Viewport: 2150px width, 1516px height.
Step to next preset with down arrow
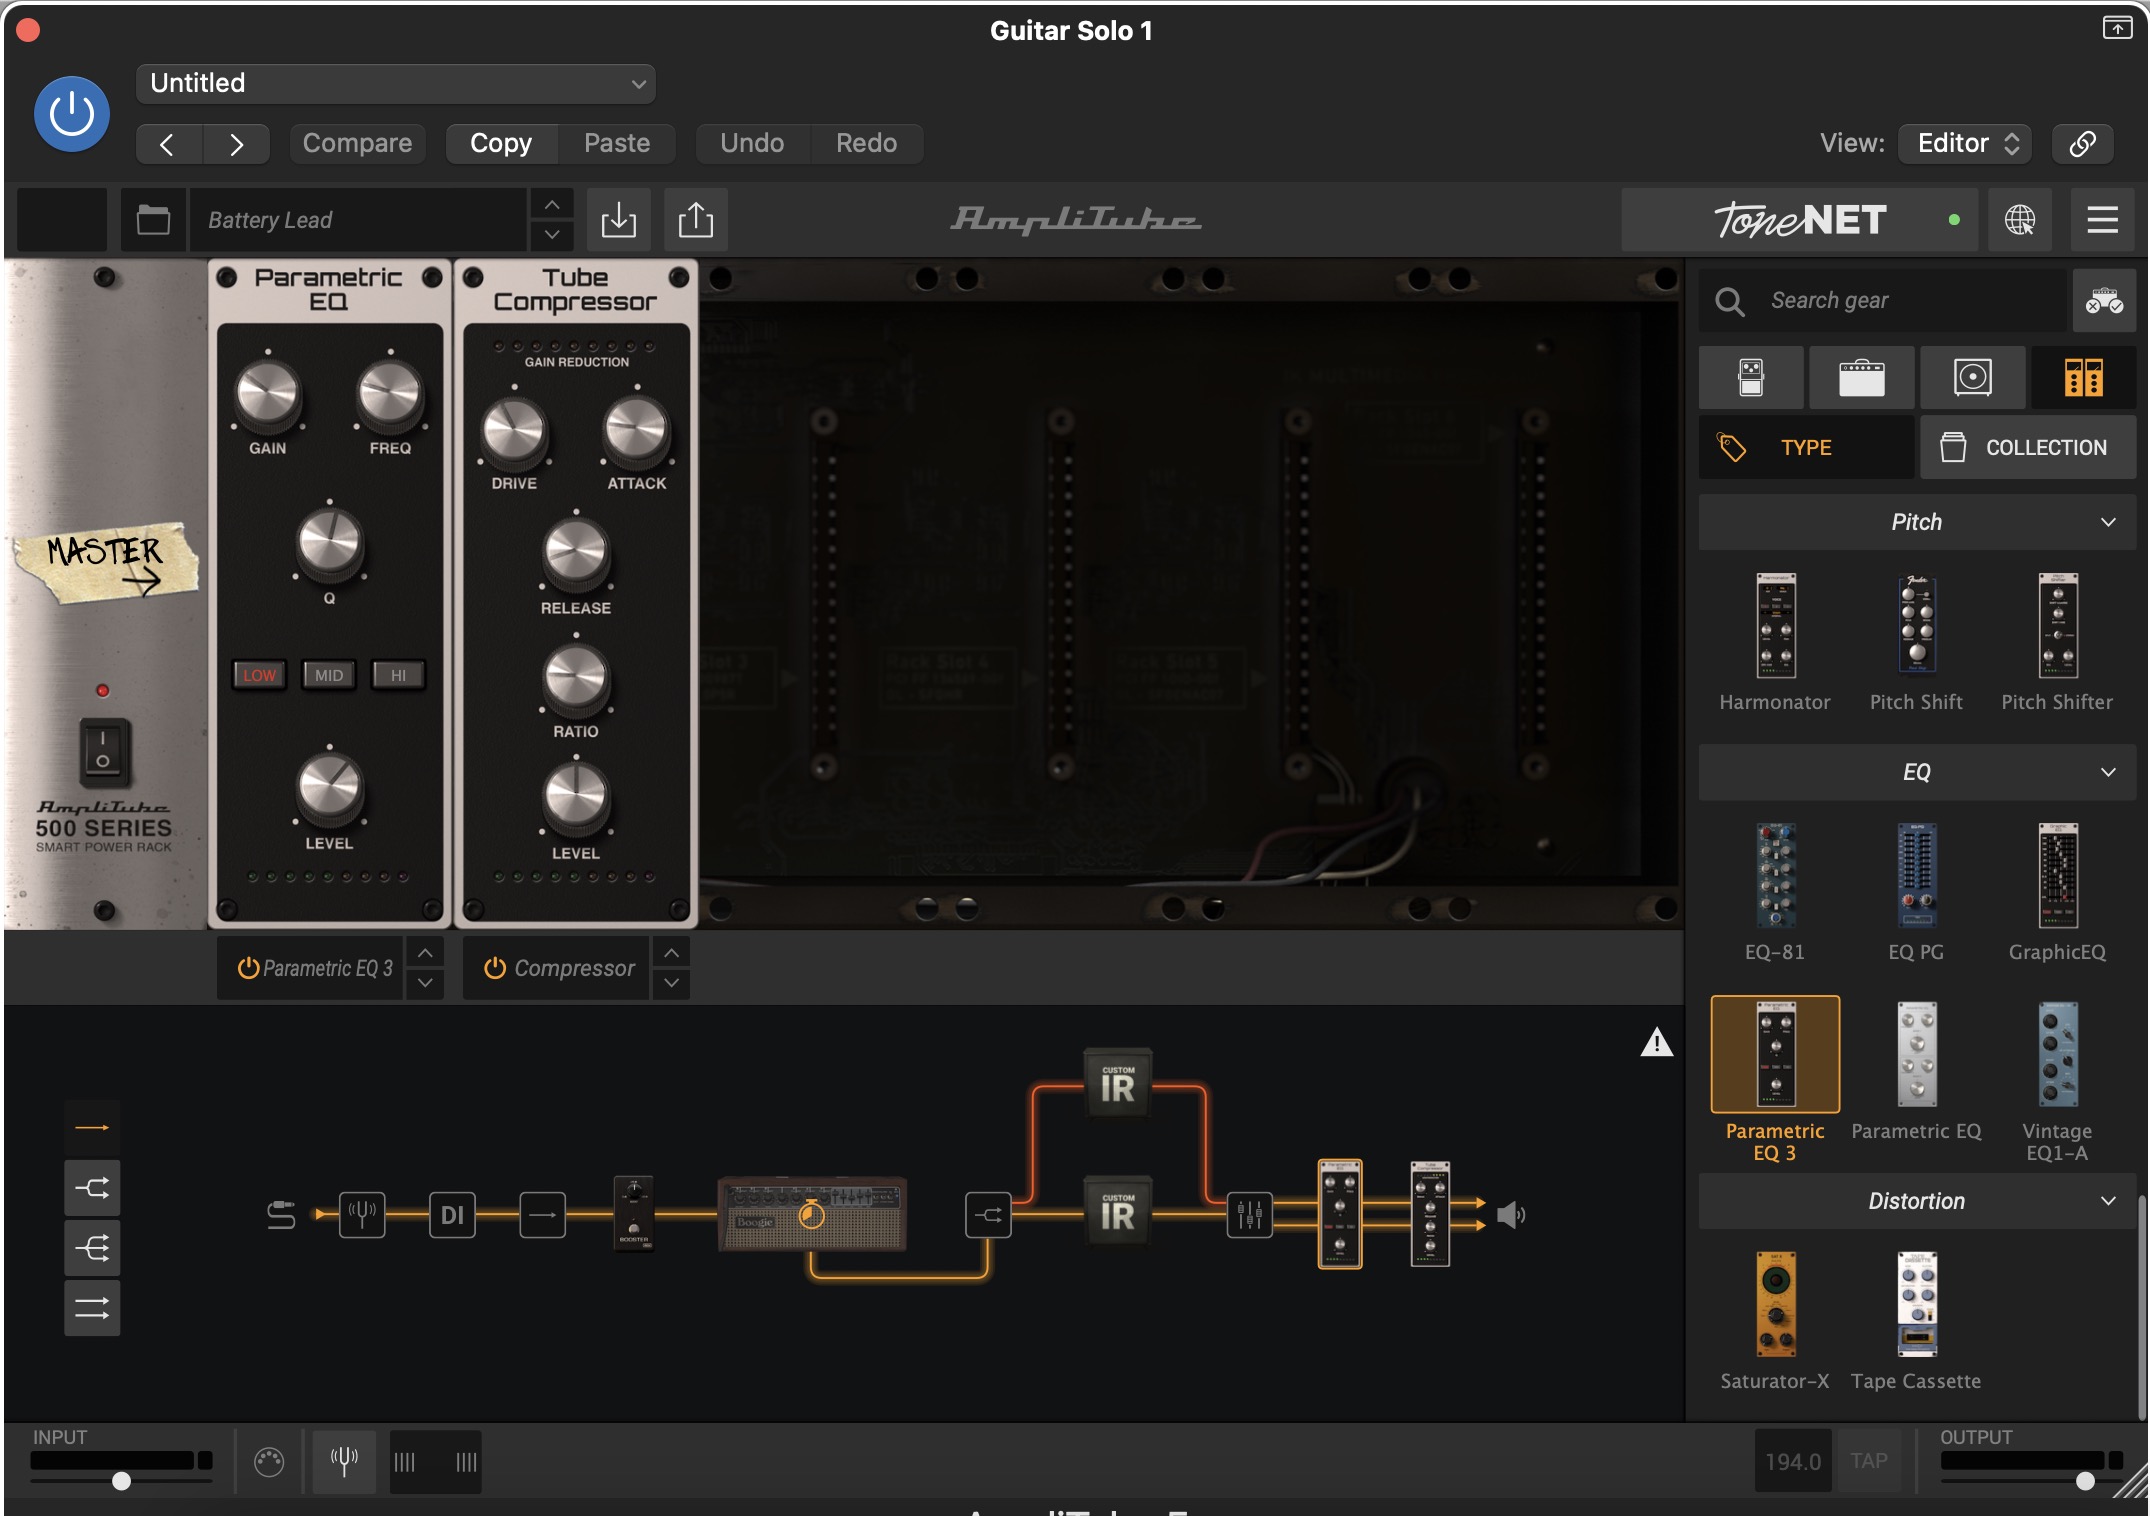tap(552, 235)
